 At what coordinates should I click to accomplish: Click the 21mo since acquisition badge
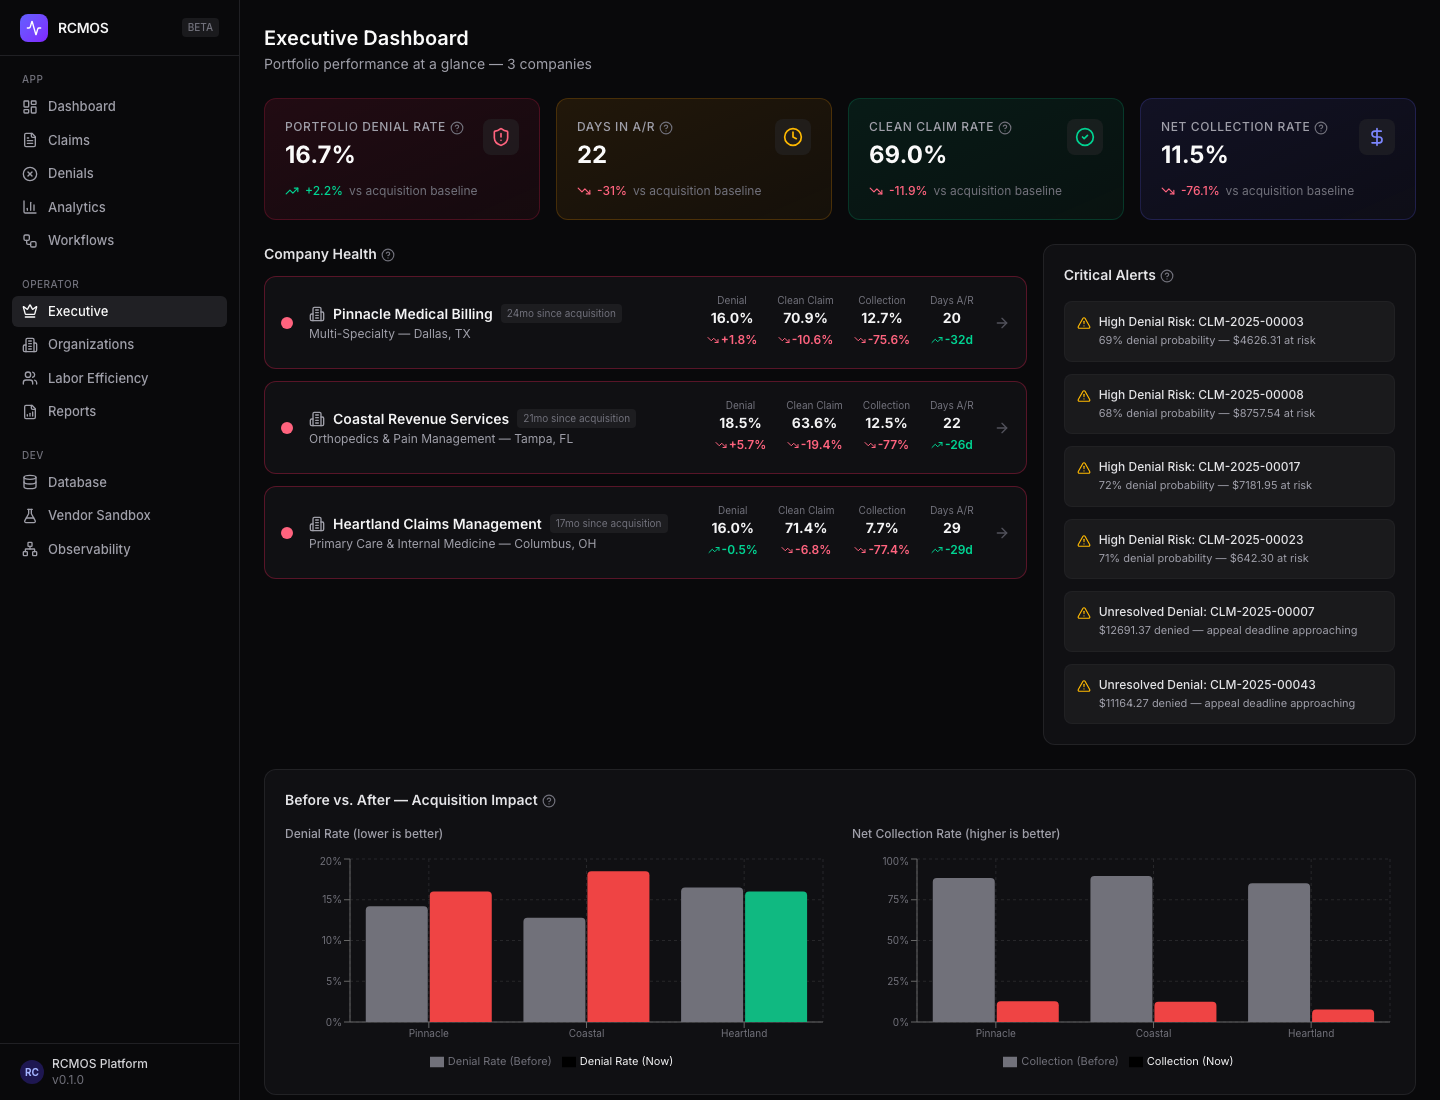point(577,419)
